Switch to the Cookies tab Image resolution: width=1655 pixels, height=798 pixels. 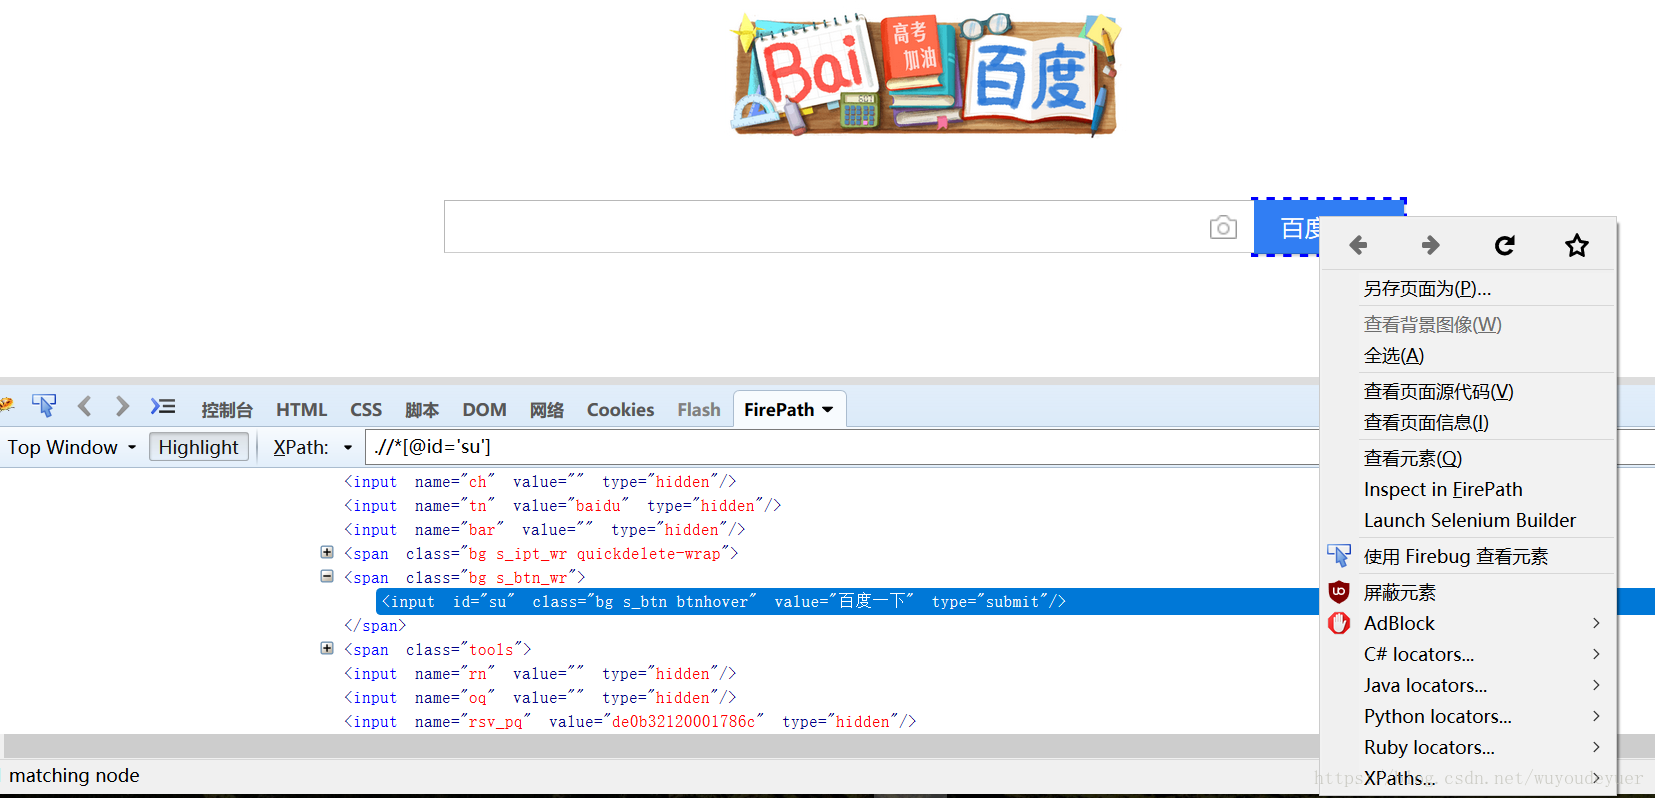tap(620, 410)
